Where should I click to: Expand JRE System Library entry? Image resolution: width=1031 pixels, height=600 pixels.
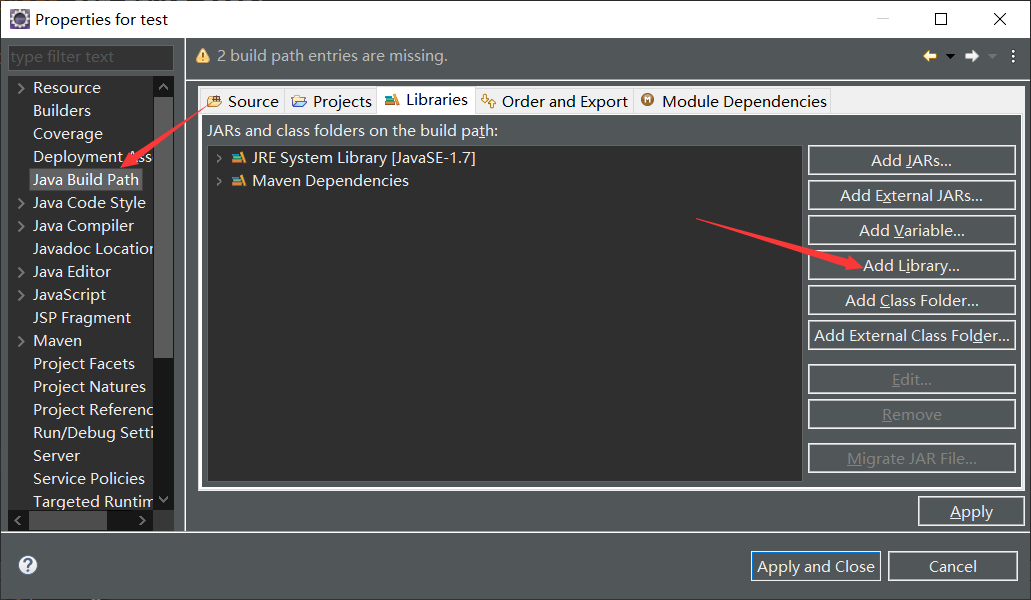click(219, 158)
